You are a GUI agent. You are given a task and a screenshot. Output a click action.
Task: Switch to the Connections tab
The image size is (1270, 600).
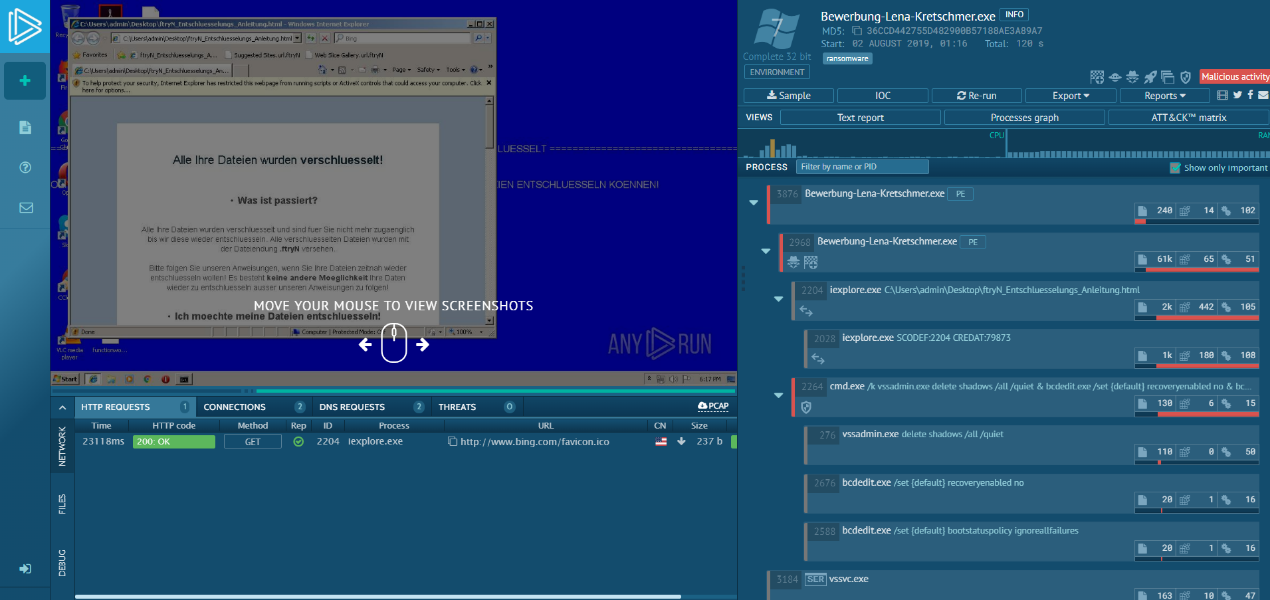254,407
